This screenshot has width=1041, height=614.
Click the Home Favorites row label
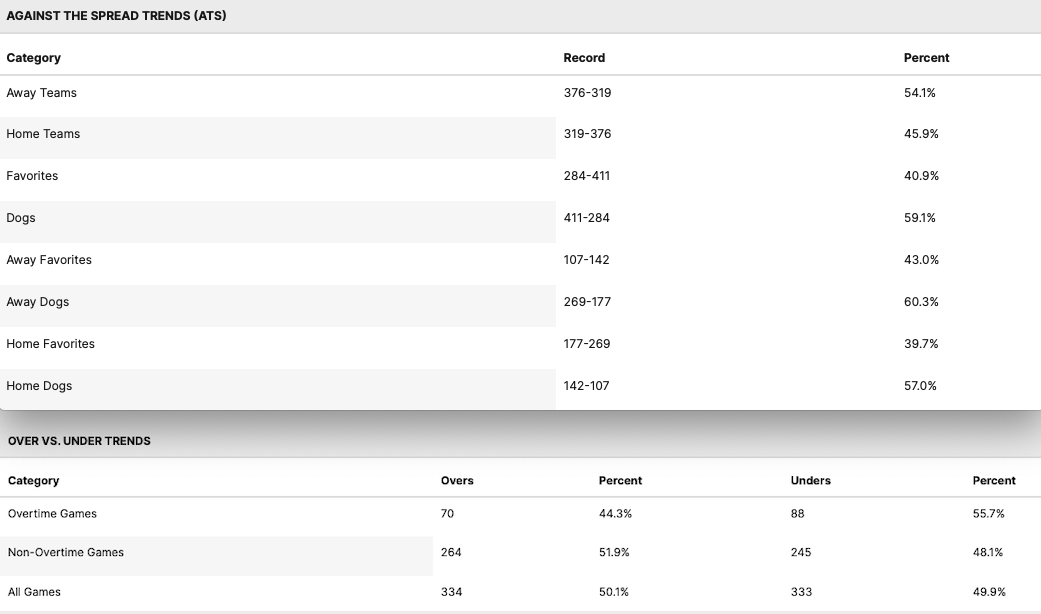click(50, 344)
